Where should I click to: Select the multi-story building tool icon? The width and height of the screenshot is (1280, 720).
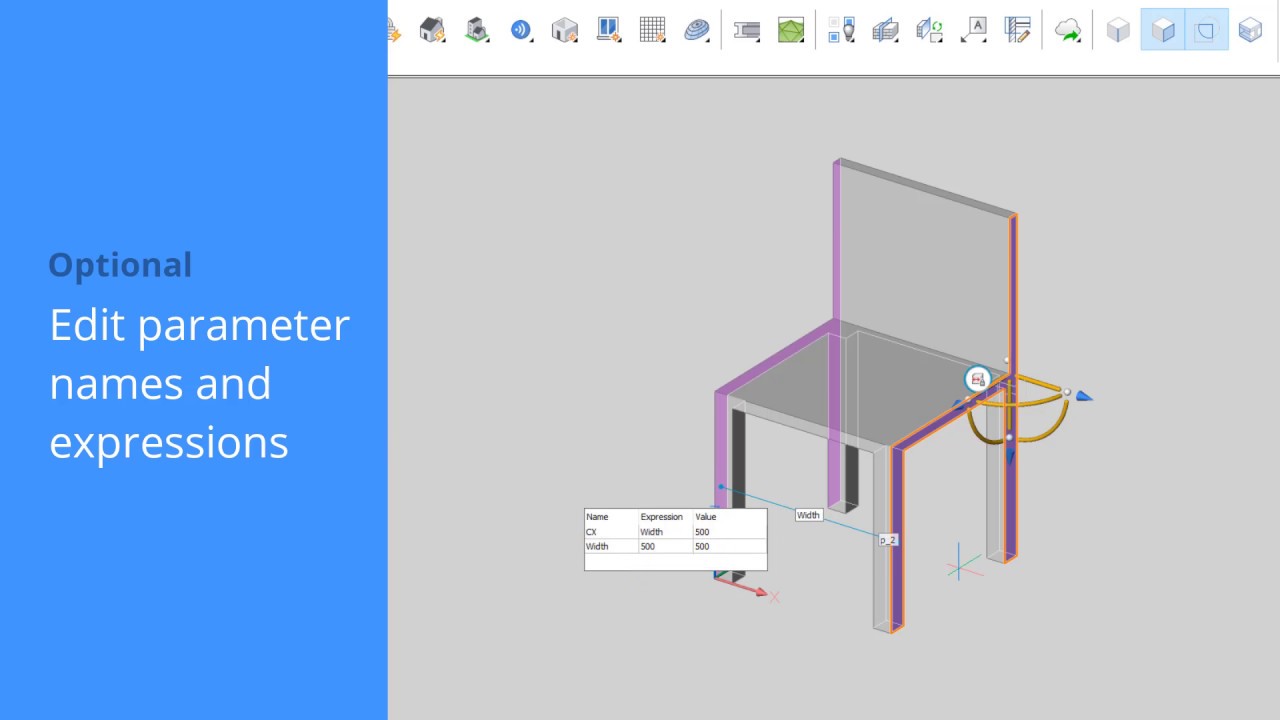click(477, 30)
